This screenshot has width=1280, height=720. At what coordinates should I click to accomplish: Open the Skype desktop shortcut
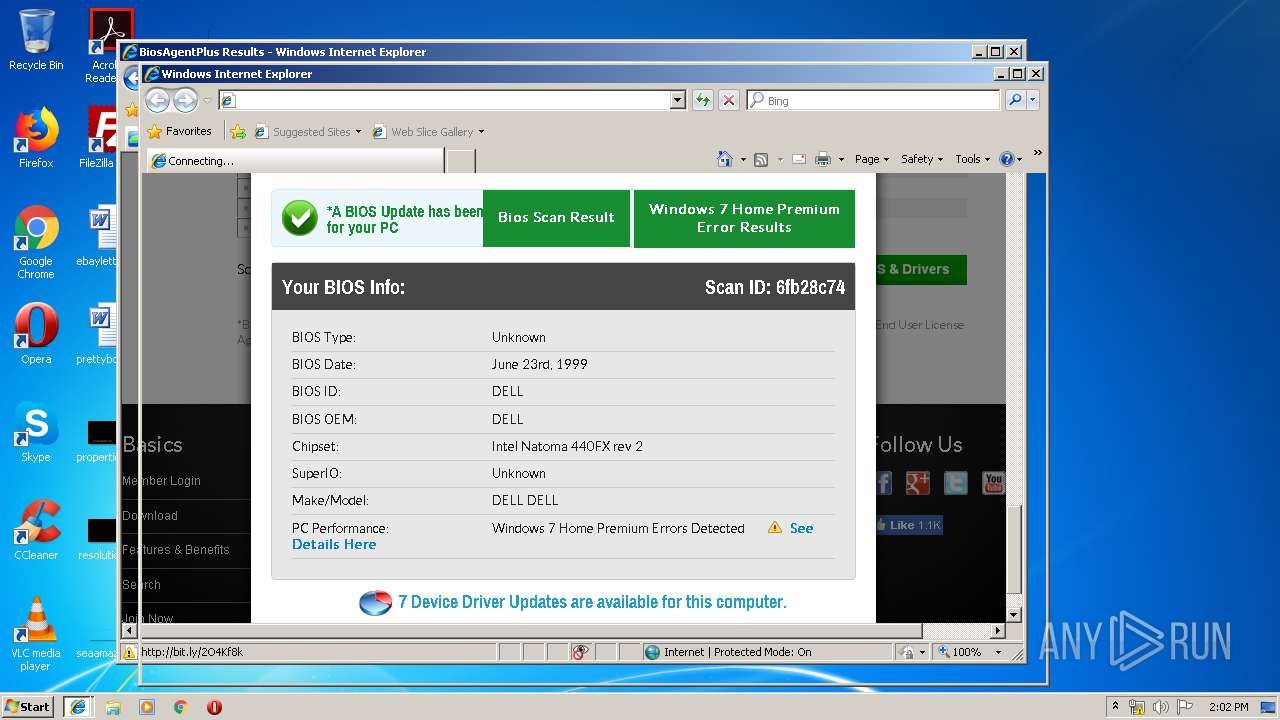tap(36, 432)
